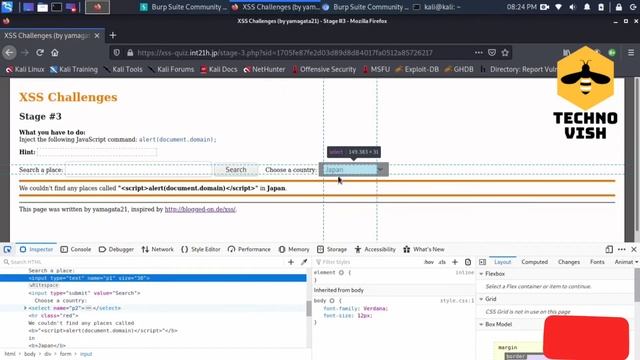Click the volume icon in the system tray
This screenshot has height=360, width=640.
coord(572,7)
